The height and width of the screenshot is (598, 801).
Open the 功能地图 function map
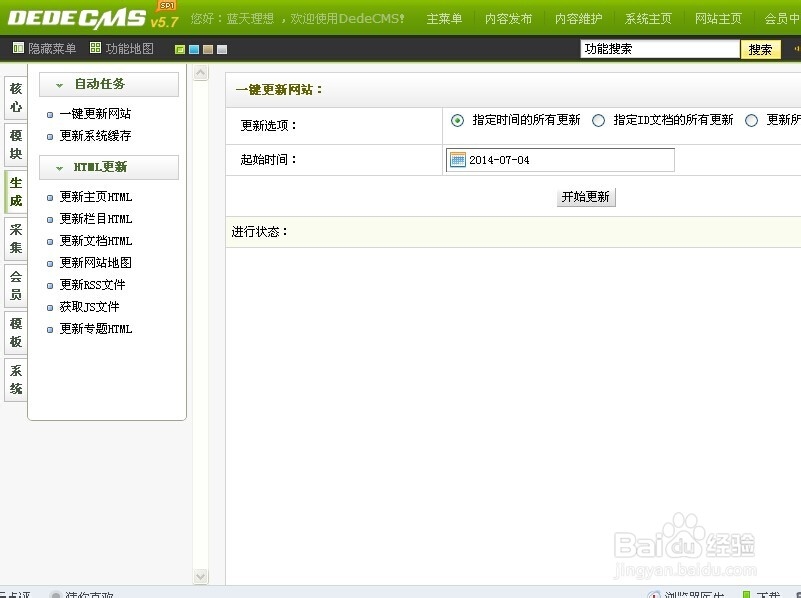click(93, 47)
